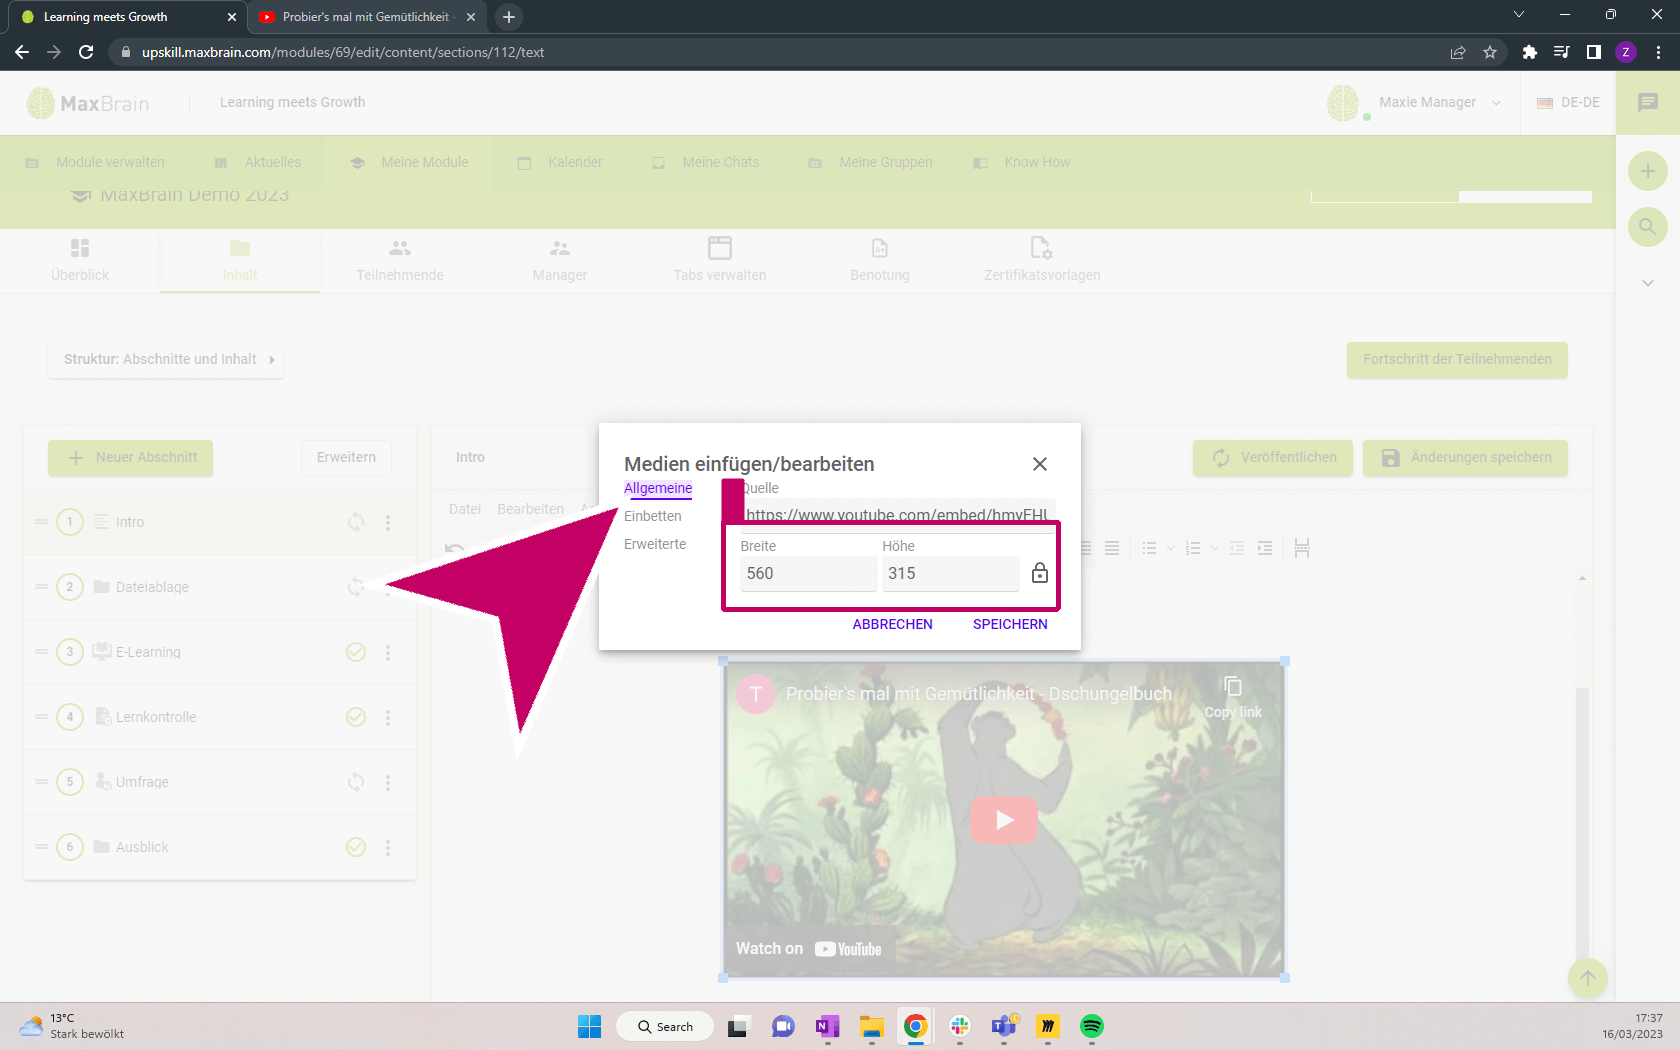Select the Dateiablage section row
This screenshot has height=1050, width=1680.
(x=220, y=587)
